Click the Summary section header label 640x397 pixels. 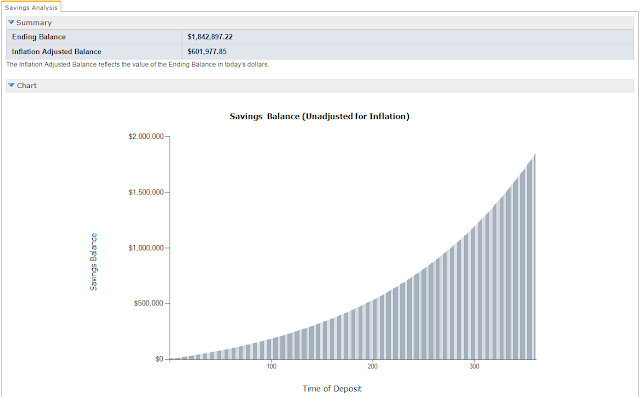click(x=34, y=23)
